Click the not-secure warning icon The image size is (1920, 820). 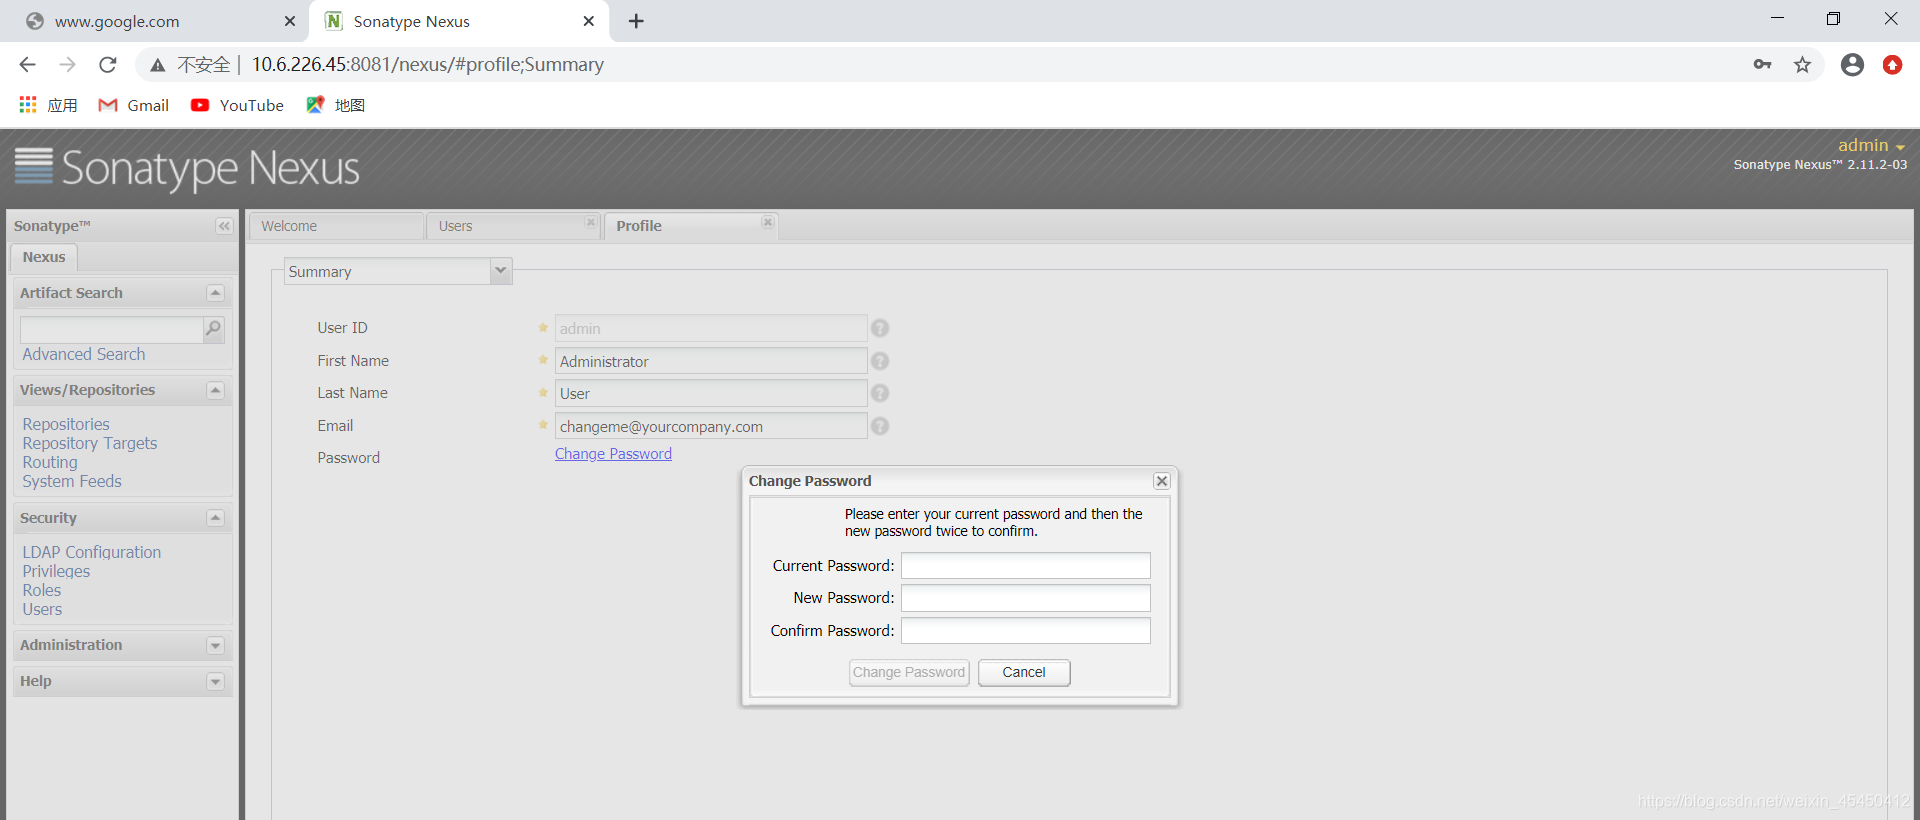click(158, 65)
